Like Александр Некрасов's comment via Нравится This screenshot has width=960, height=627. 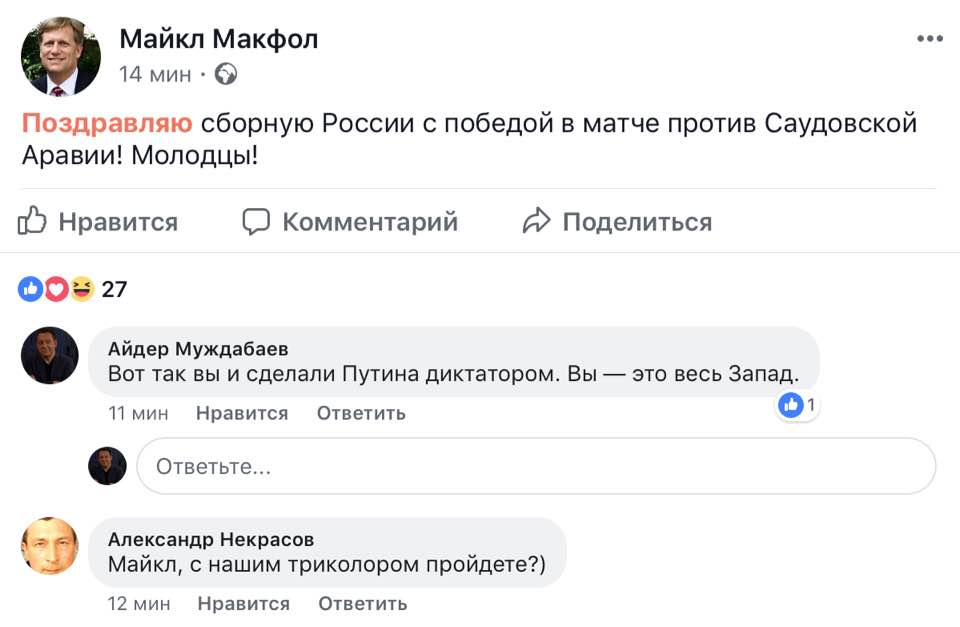[x=244, y=603]
